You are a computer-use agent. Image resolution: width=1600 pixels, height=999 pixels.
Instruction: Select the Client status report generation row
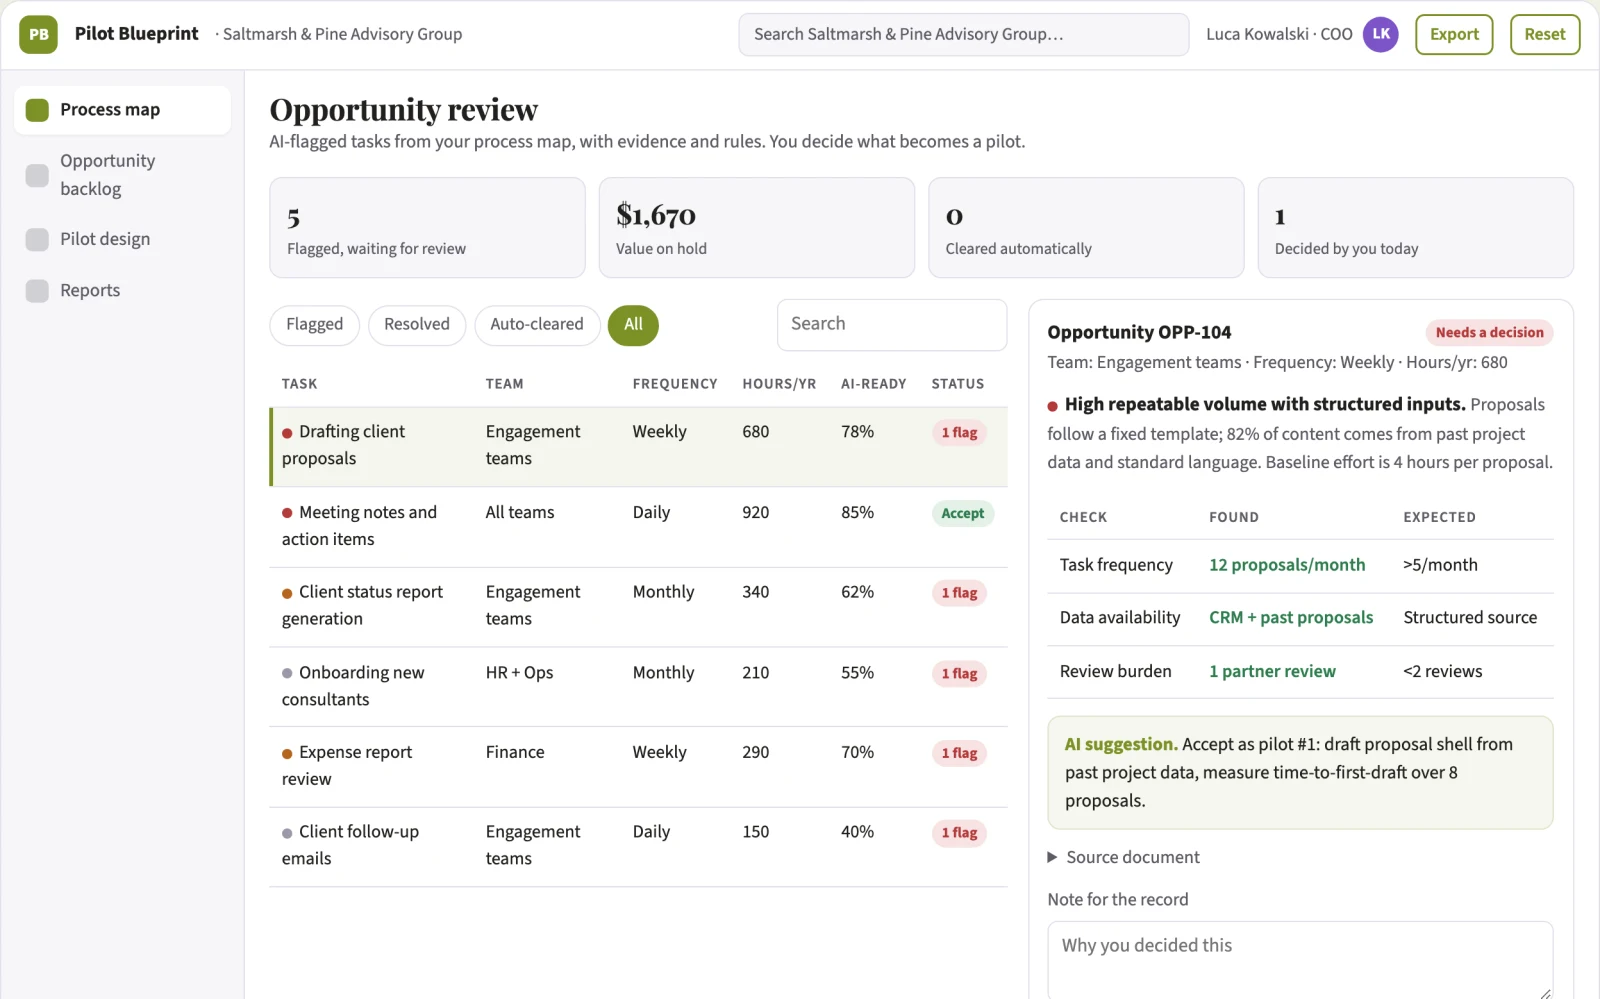click(638, 606)
